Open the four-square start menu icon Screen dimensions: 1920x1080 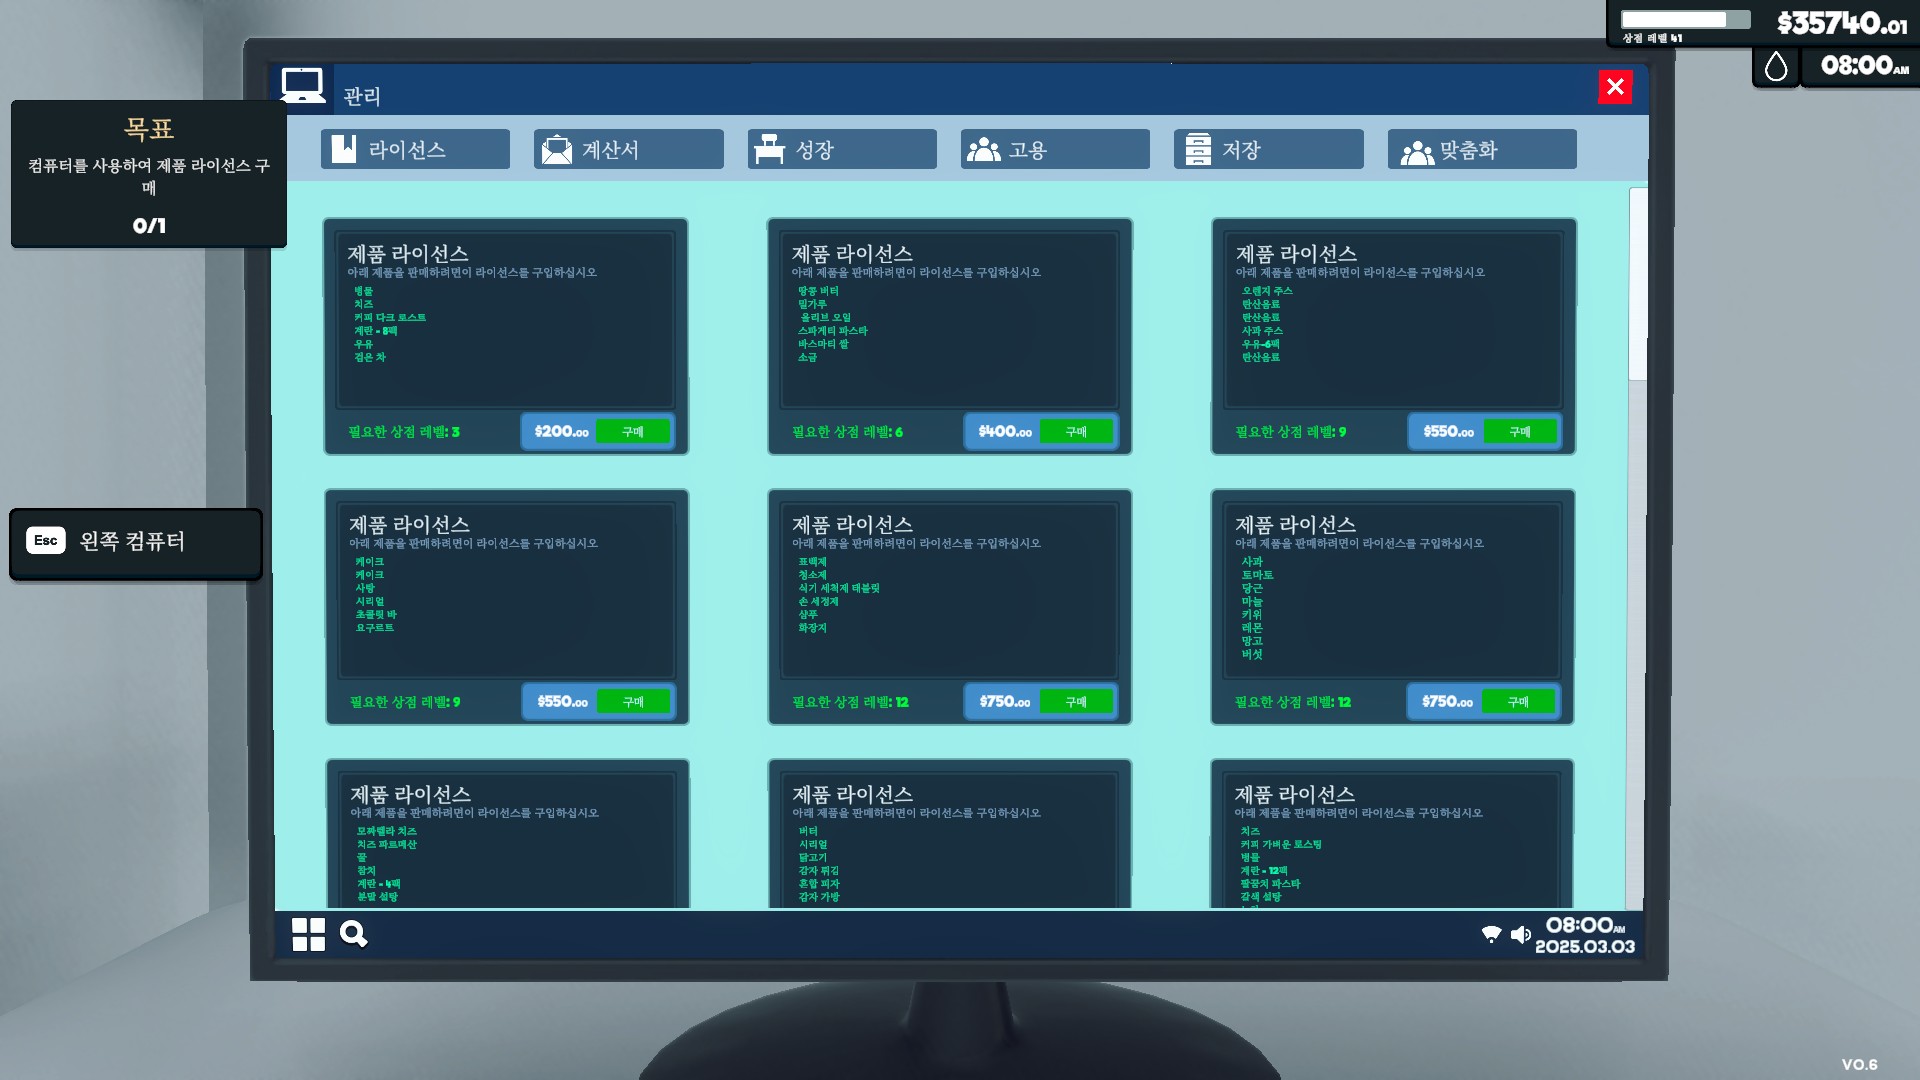point(308,934)
